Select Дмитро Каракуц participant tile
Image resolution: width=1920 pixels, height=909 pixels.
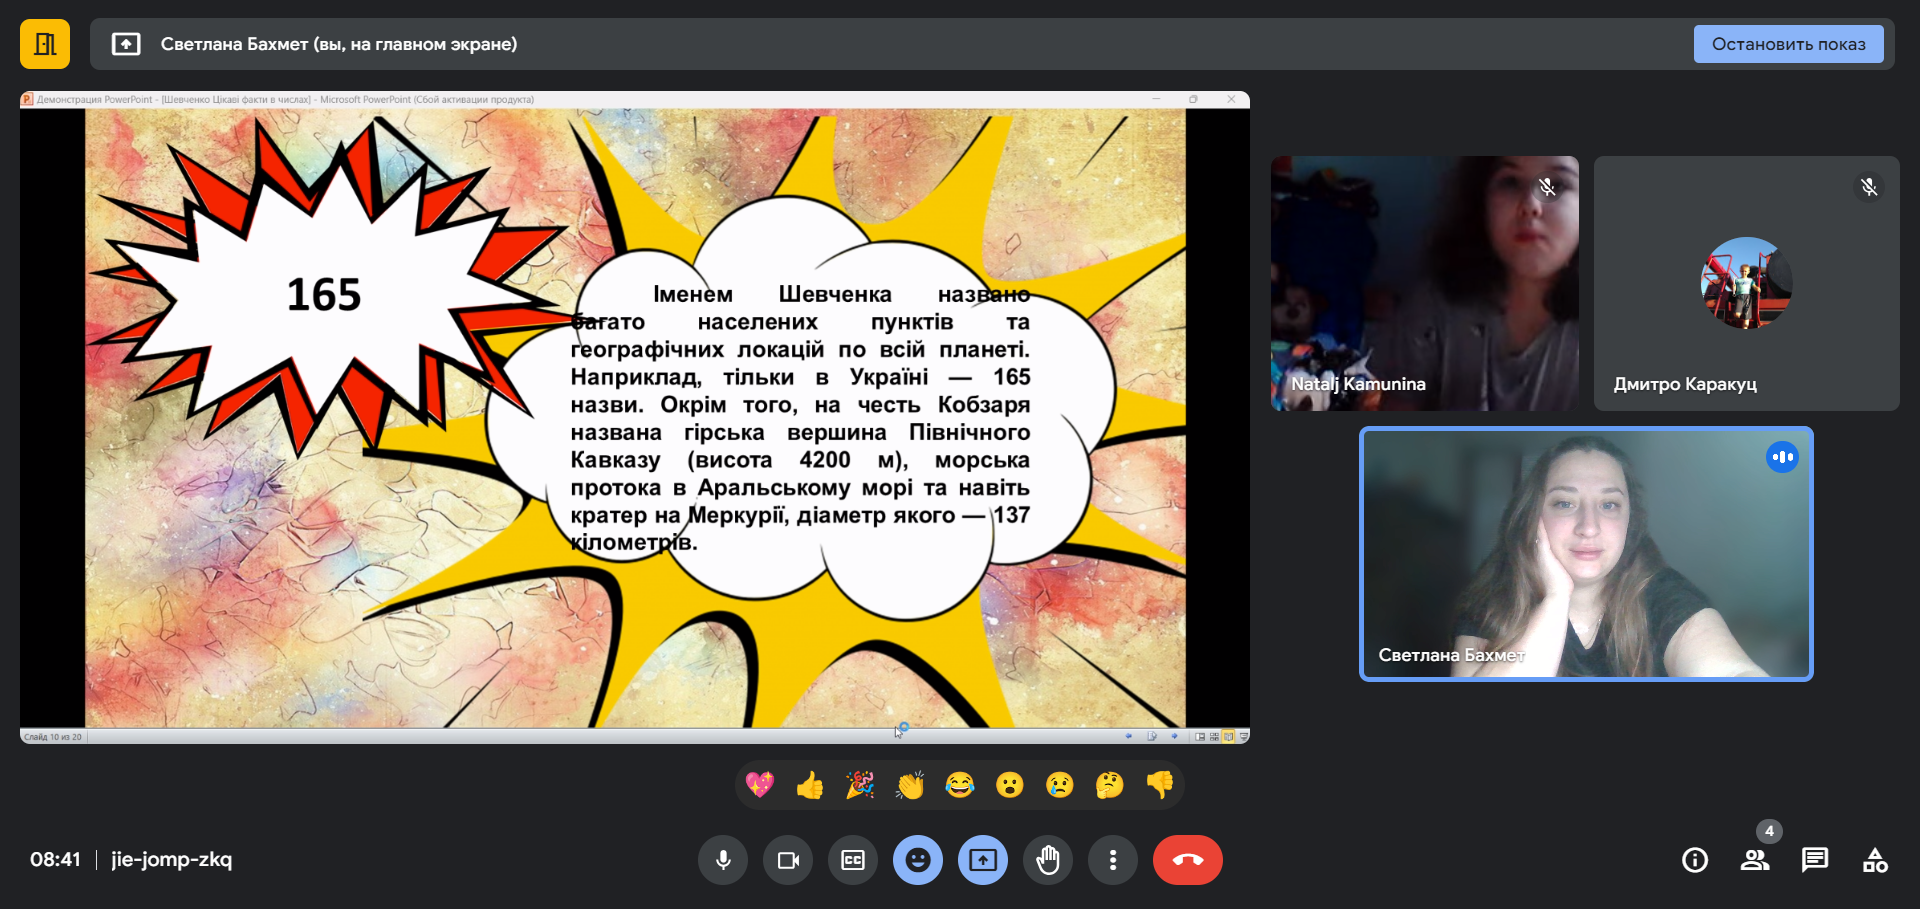(1746, 283)
